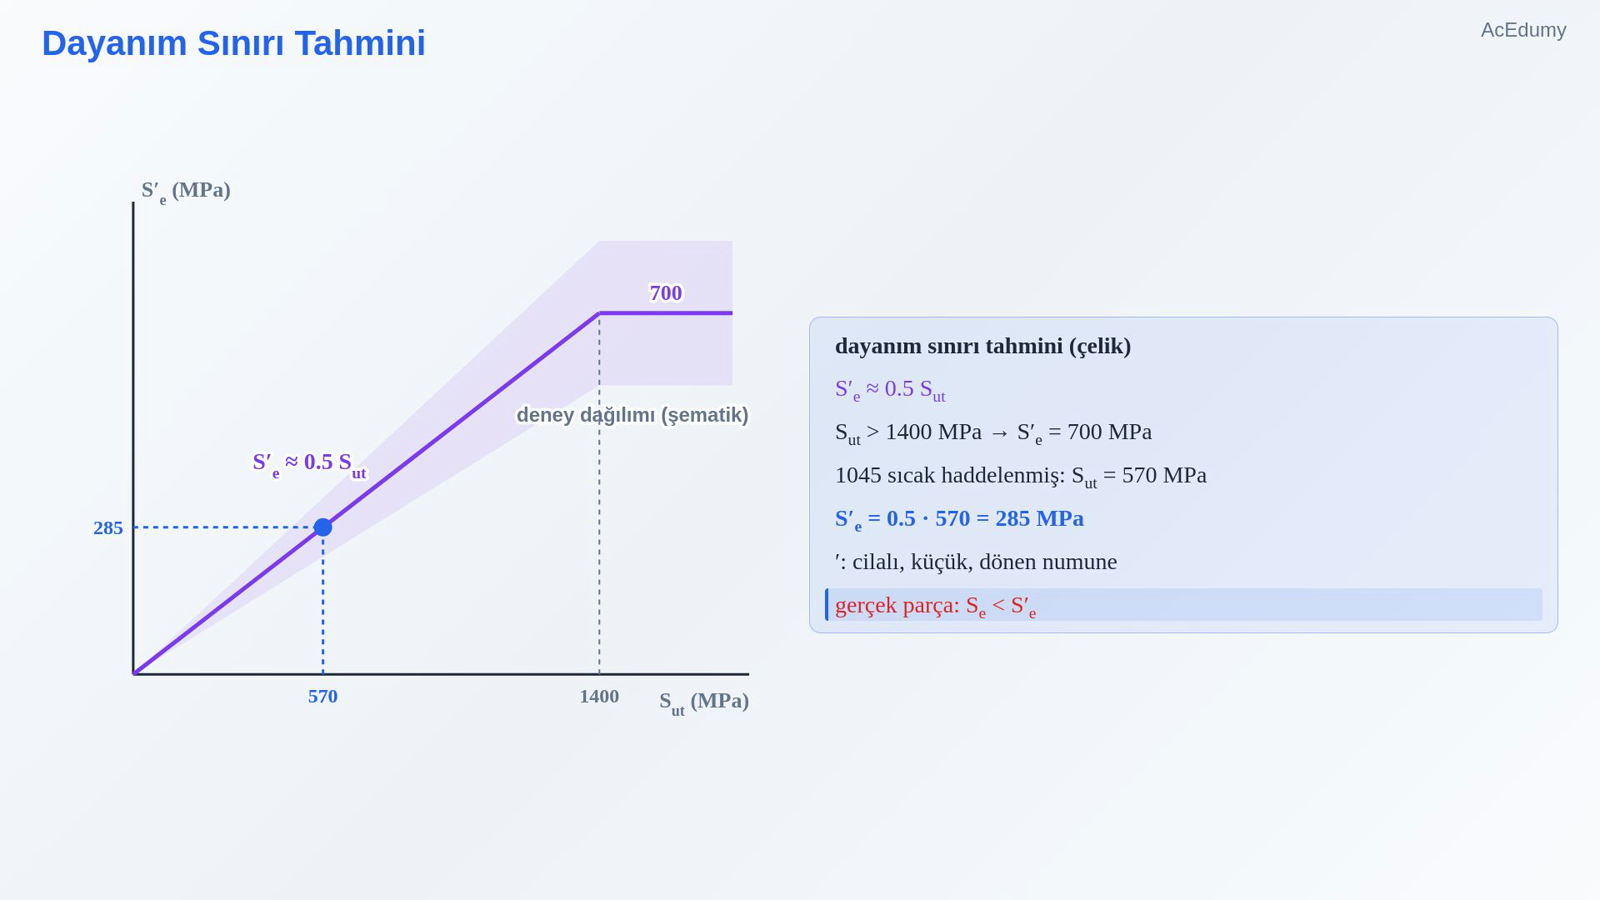Click the blue data point on the line
1600x900 pixels.
(x=323, y=527)
